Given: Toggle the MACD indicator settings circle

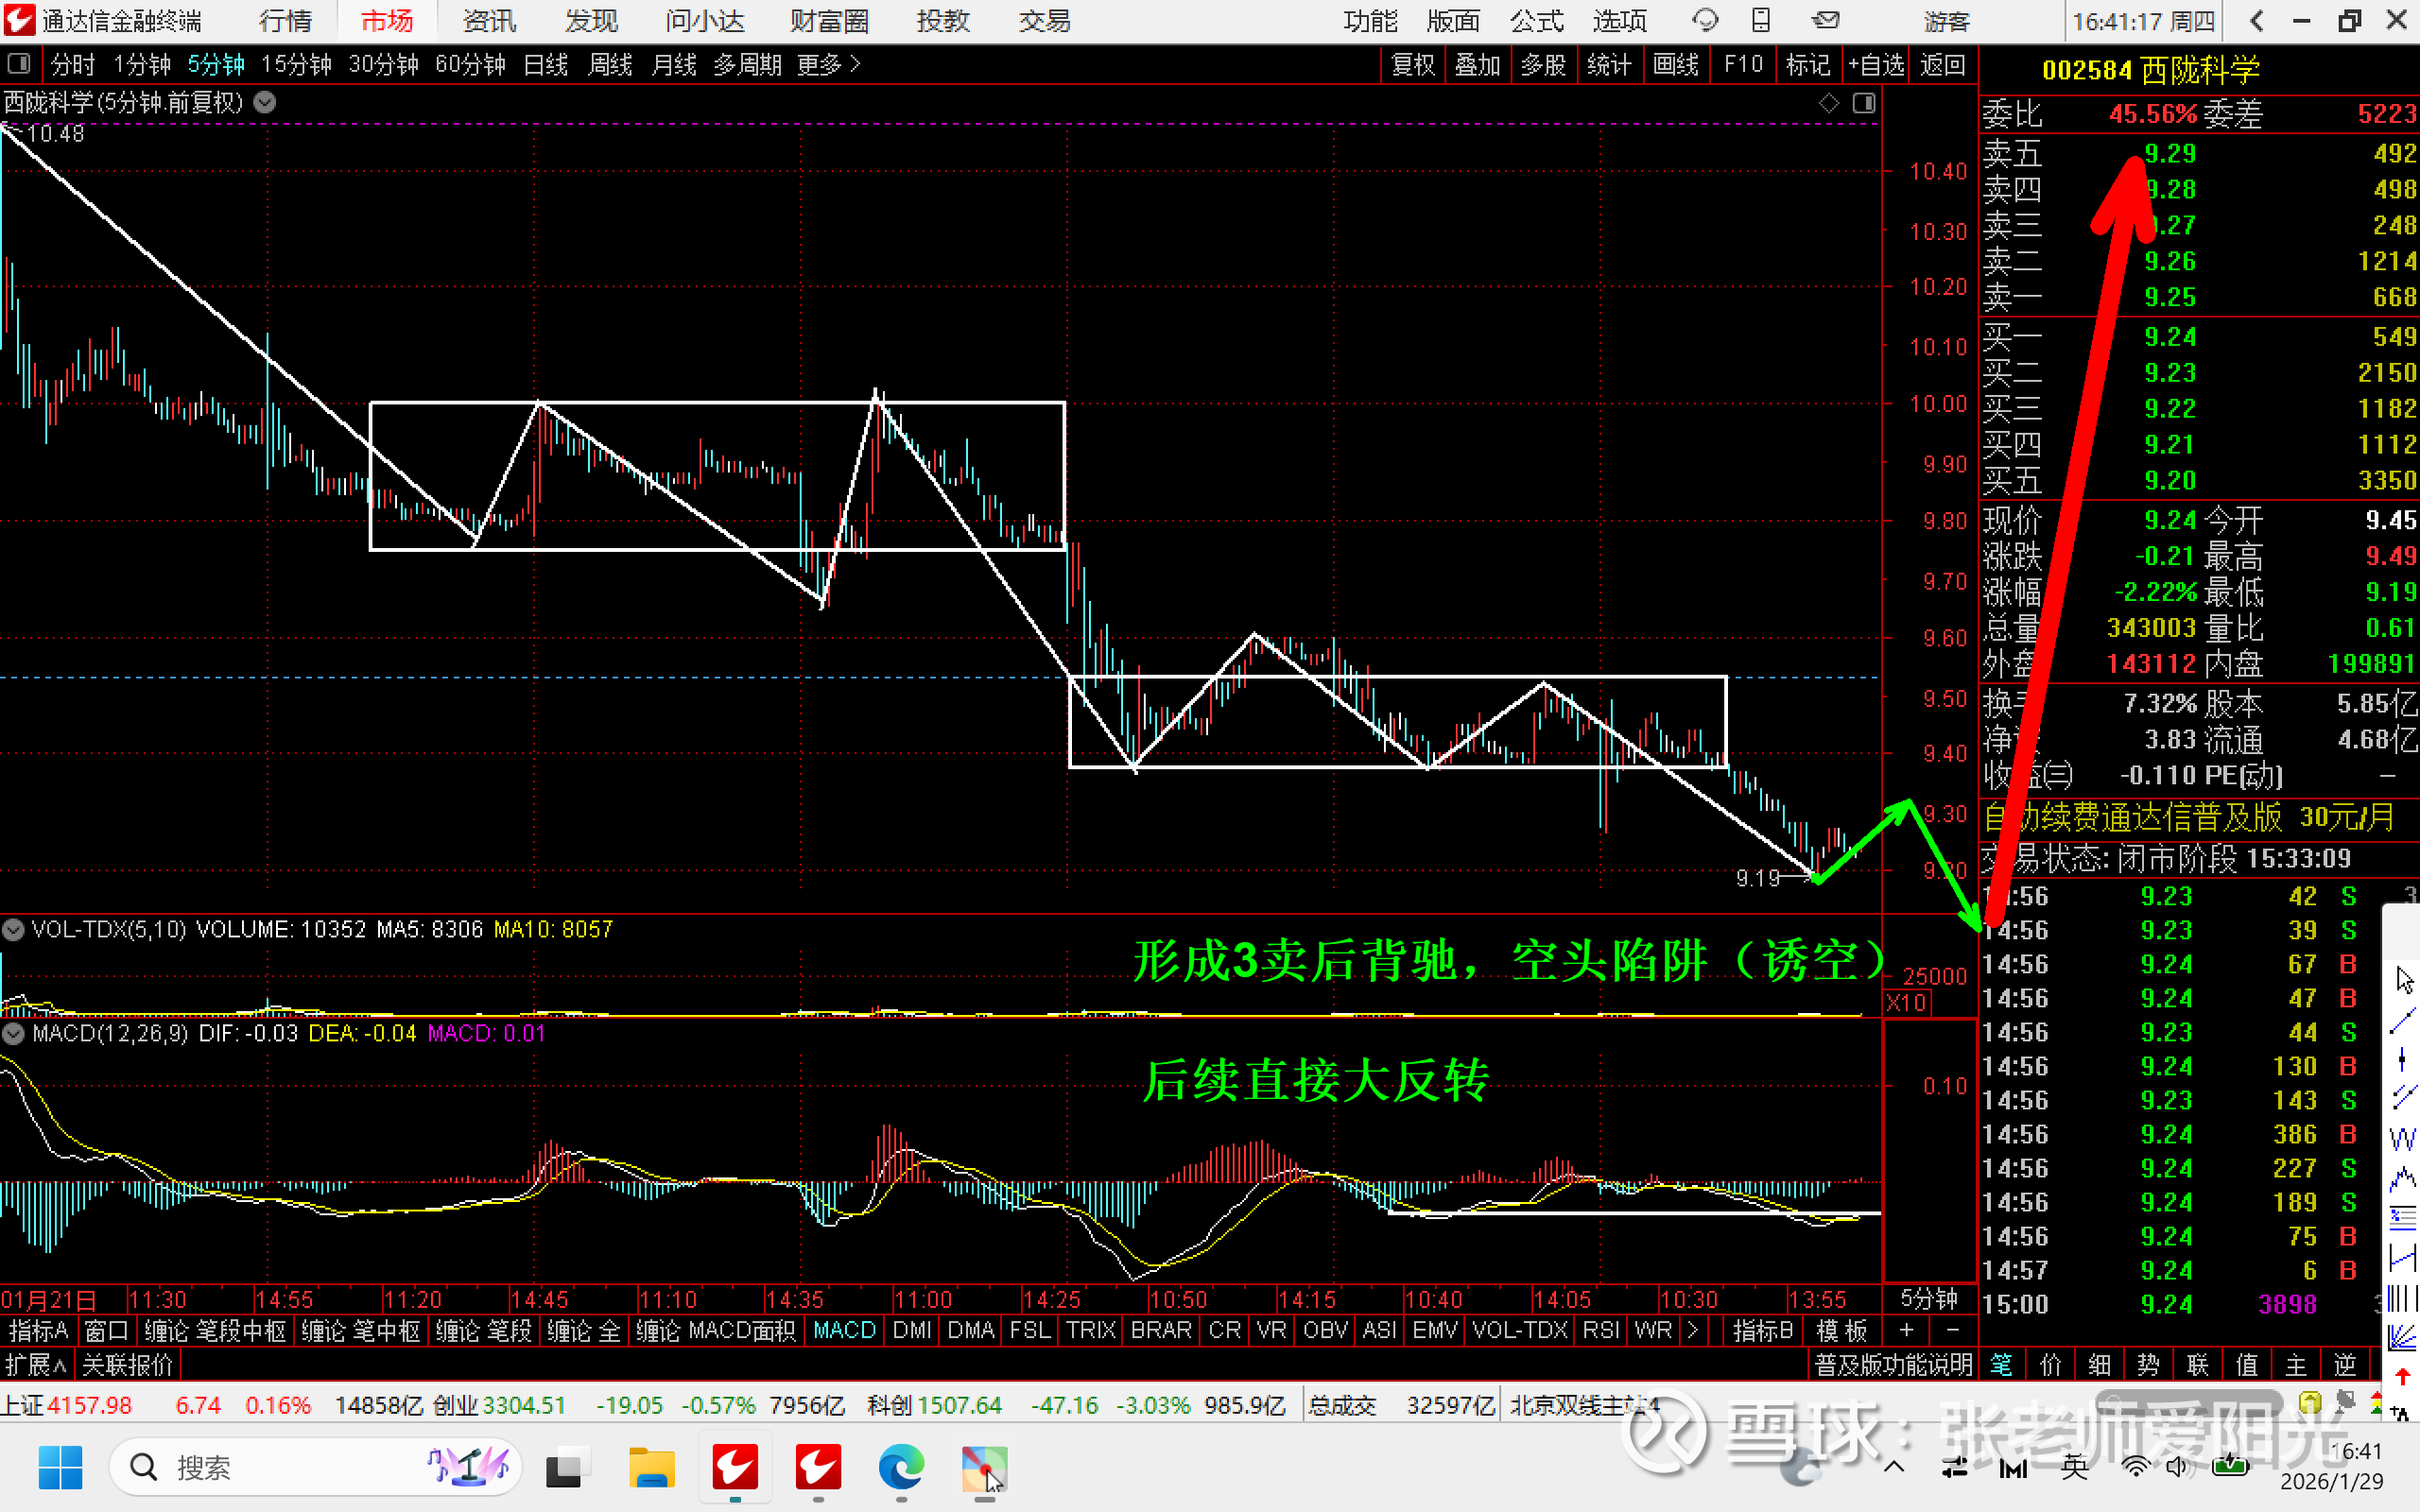Looking at the screenshot, I should [13, 1033].
